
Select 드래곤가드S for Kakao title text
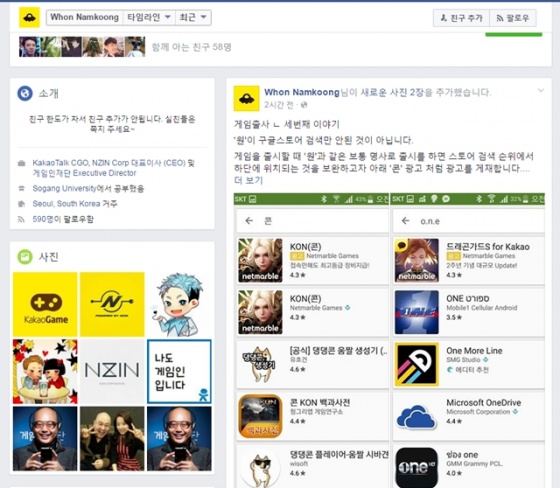pos(488,247)
